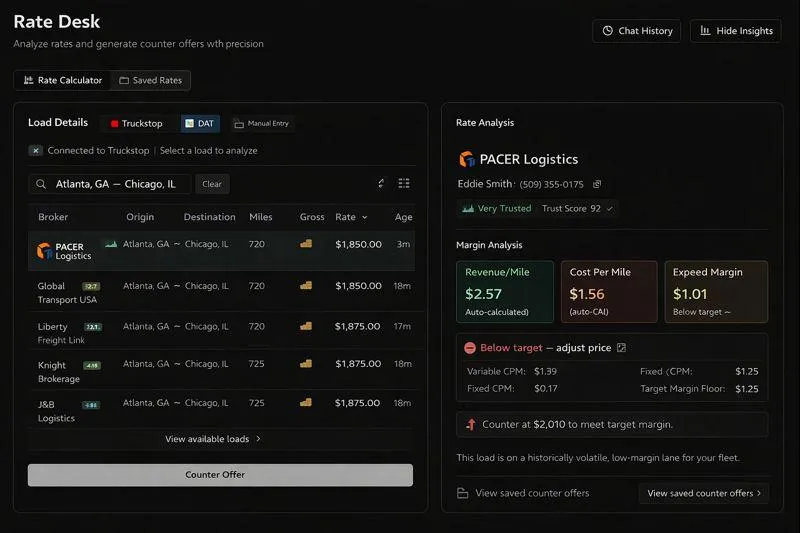Image resolution: width=800 pixels, height=533 pixels.
Task: Click J&B Logistics score badge
Action: point(91,405)
